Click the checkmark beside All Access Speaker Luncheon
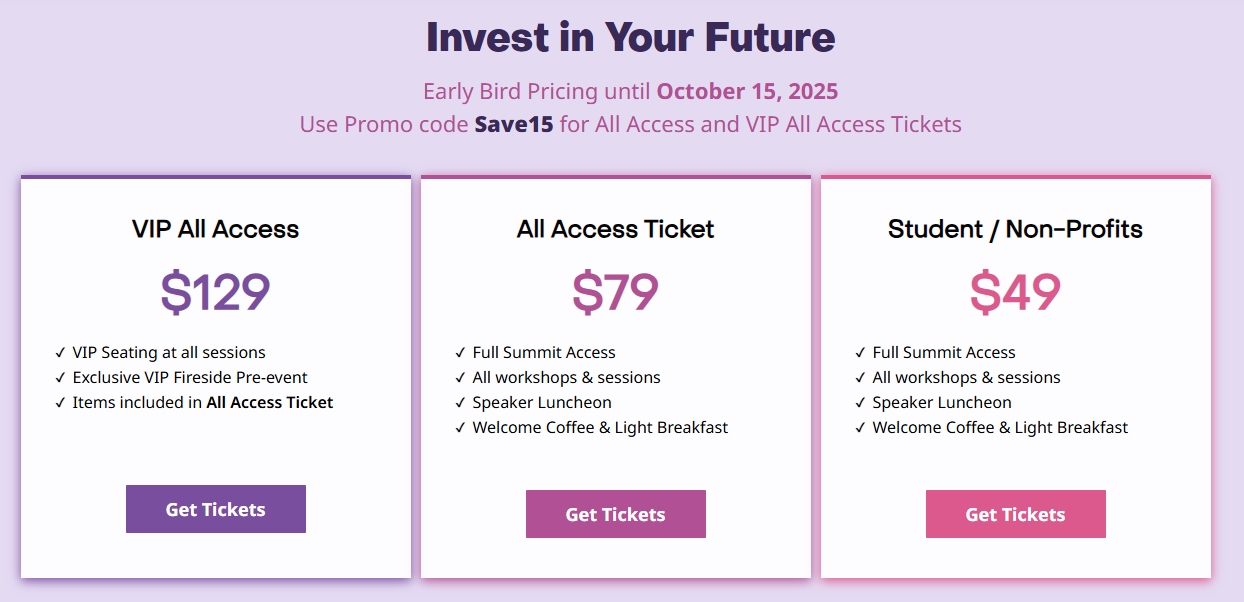 click(461, 403)
